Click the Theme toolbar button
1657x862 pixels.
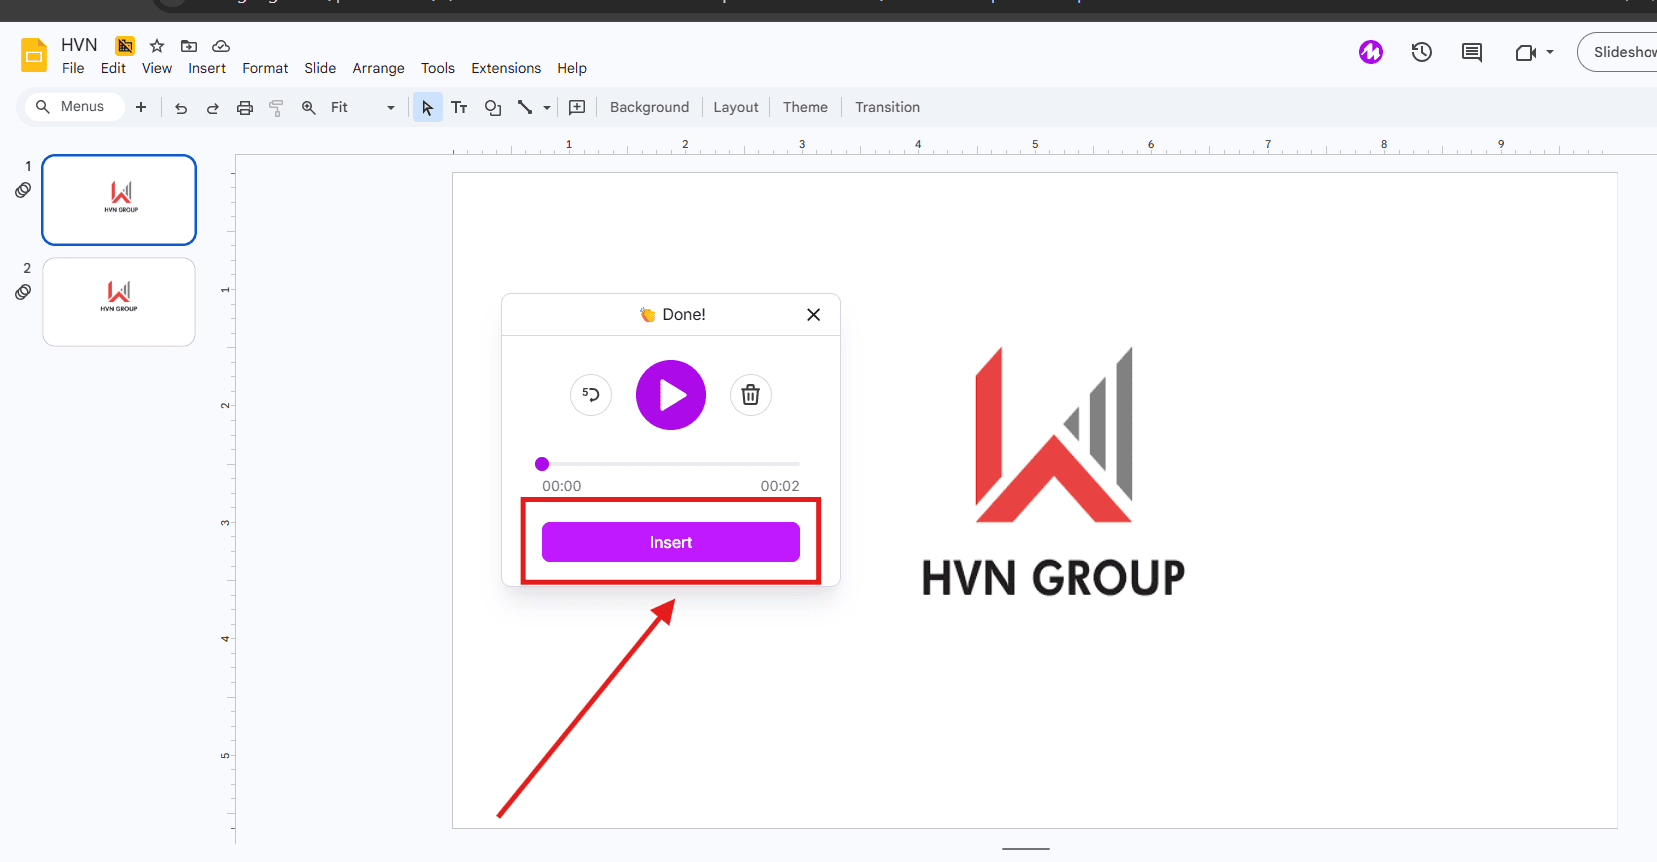(x=805, y=107)
